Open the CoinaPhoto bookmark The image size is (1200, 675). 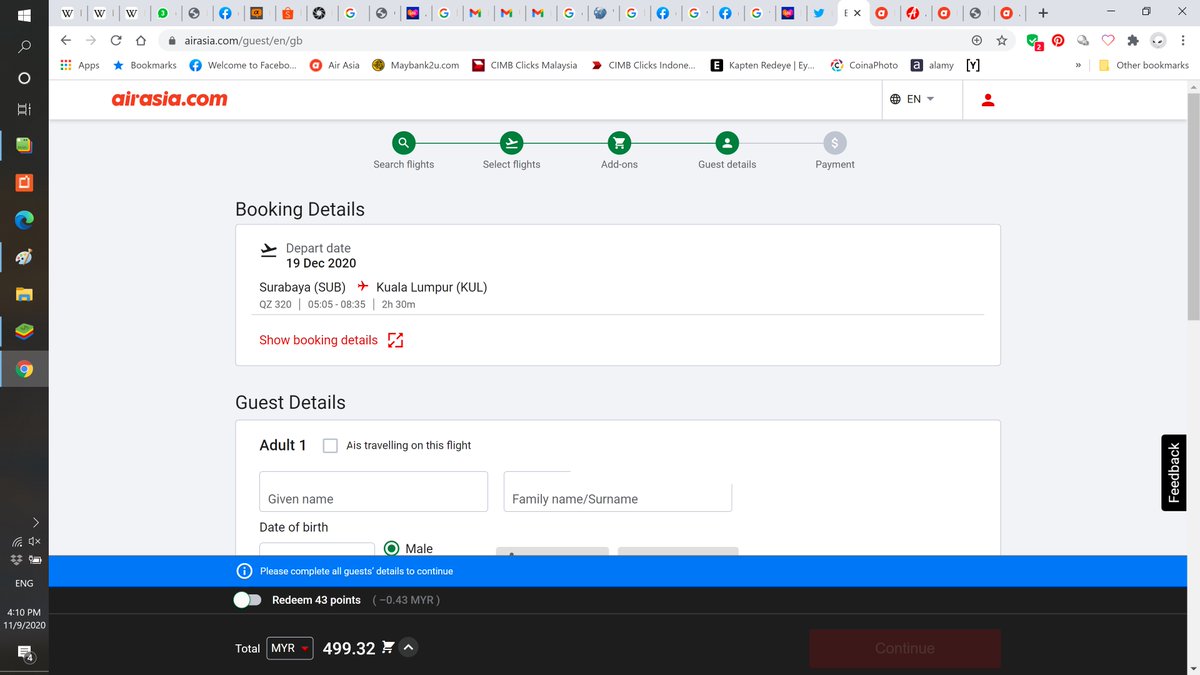point(864,65)
